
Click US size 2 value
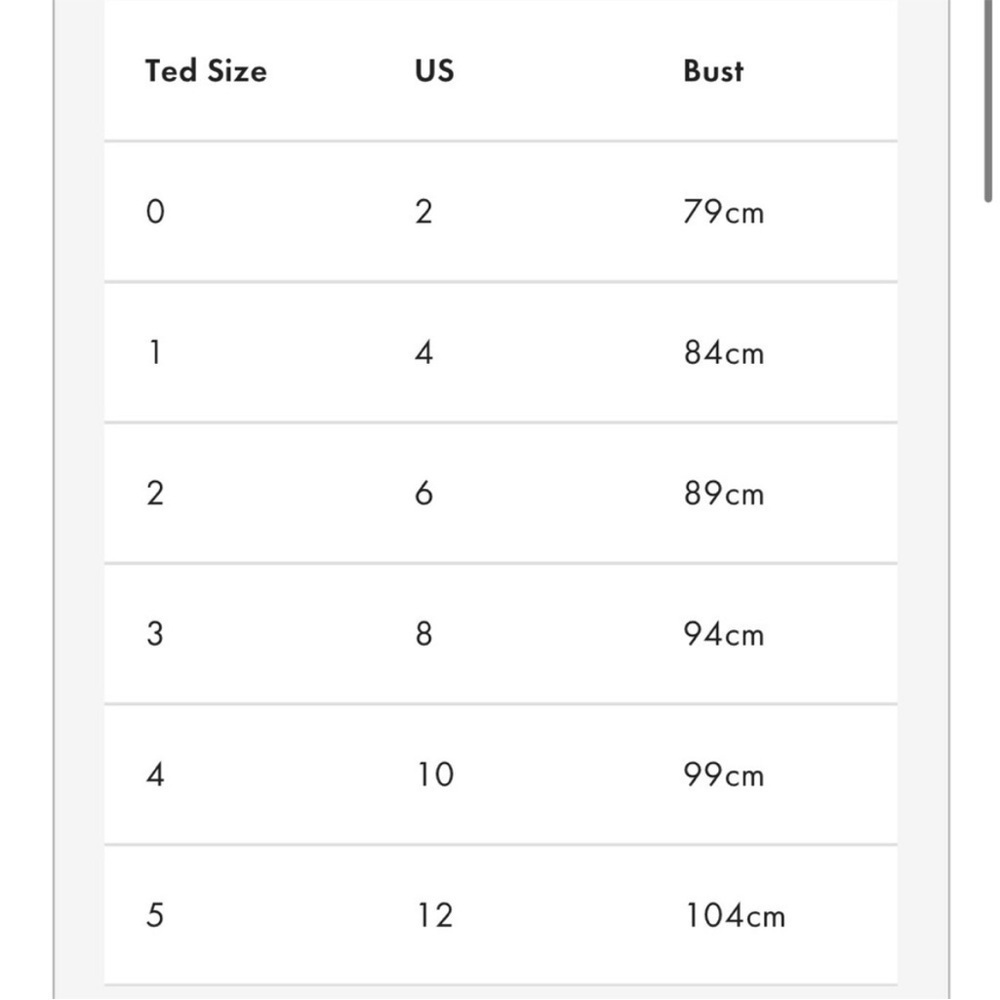(x=423, y=212)
